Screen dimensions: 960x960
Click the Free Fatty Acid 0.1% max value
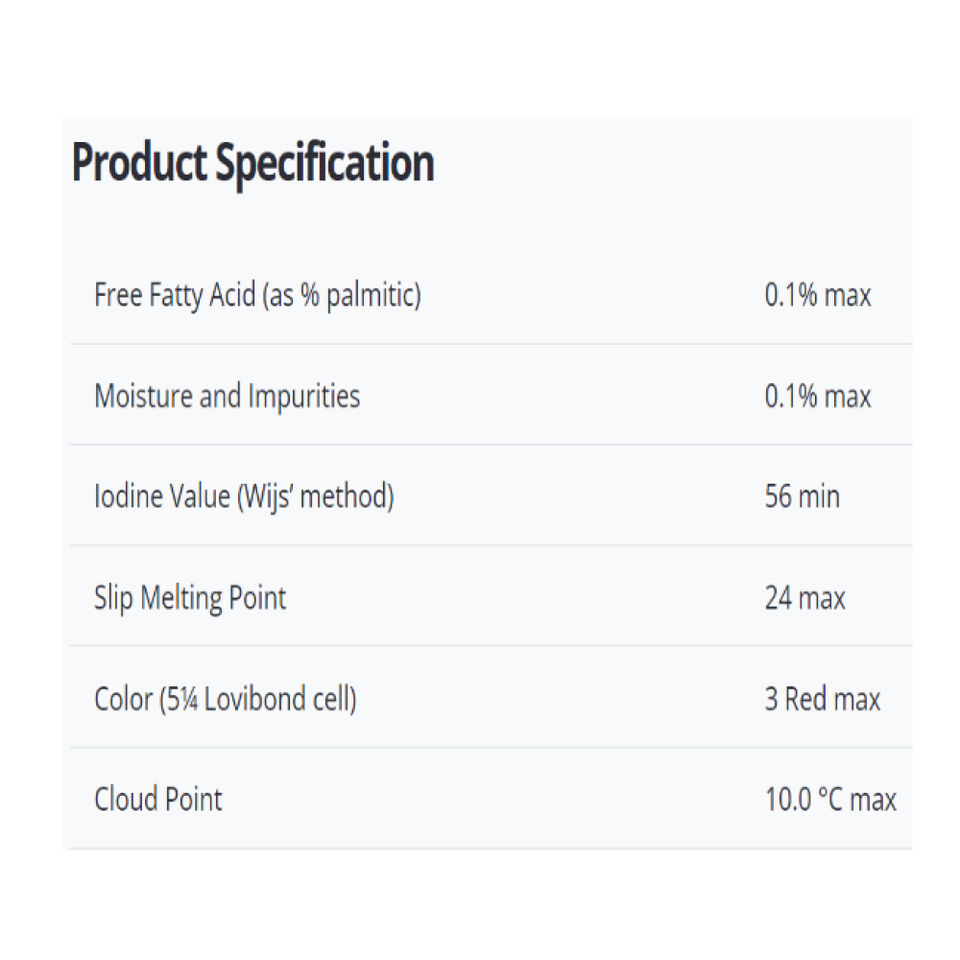(817, 295)
